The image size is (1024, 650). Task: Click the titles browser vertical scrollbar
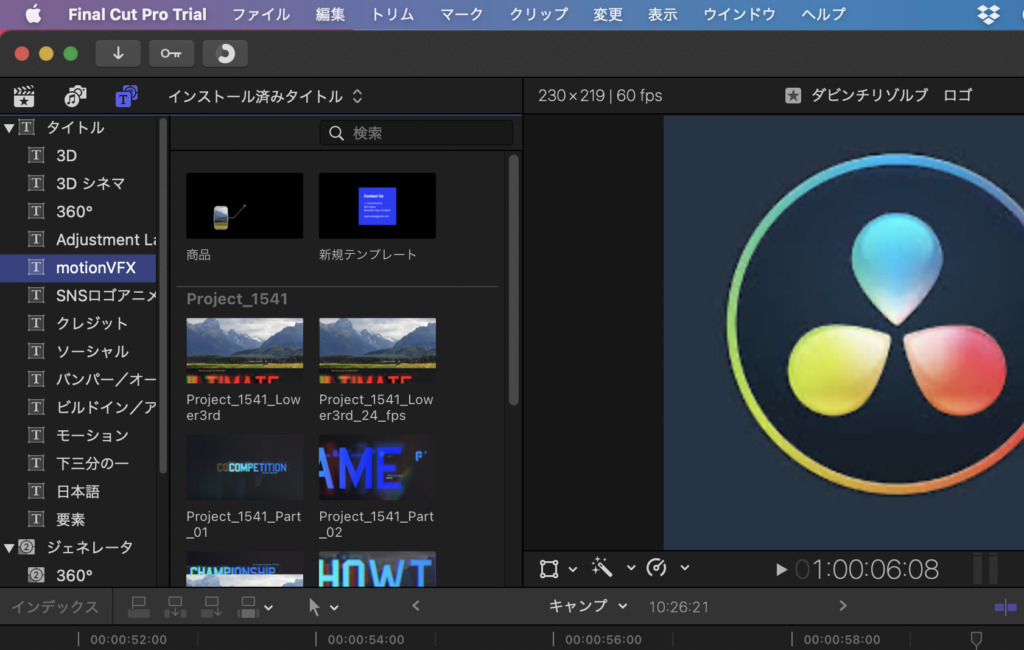click(514, 280)
